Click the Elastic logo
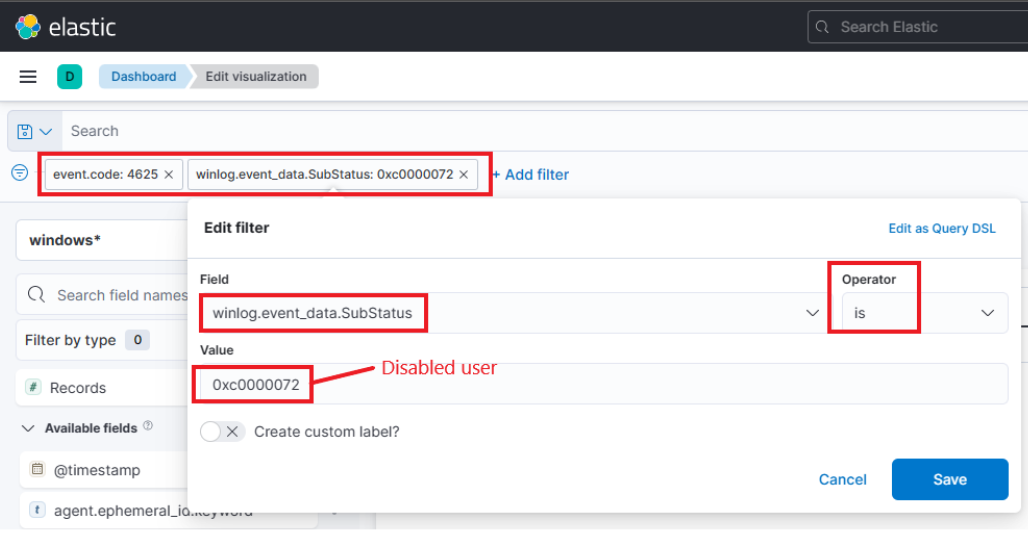The image size is (1028, 535). click(66, 27)
